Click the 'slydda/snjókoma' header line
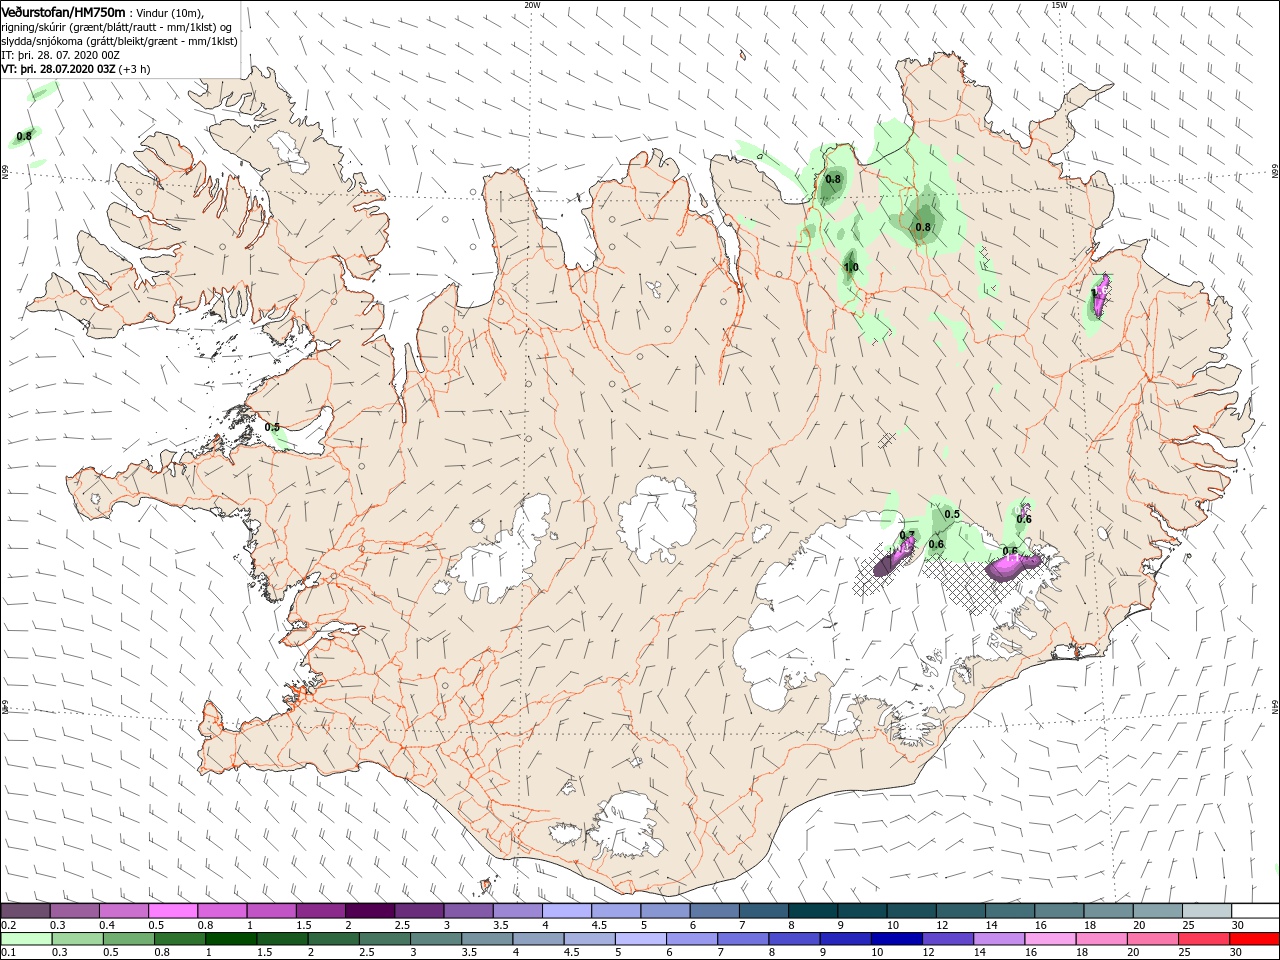Image resolution: width=1280 pixels, height=960 pixels. coord(119,41)
